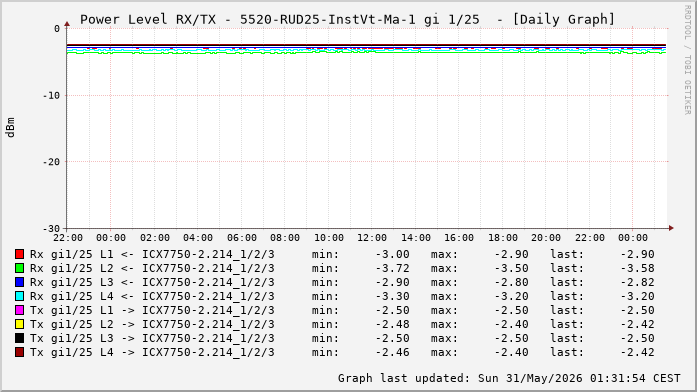Image resolution: width=697 pixels, height=392 pixels.
Task: Click the Rx gi1/25 L1 legend label
Action: (152, 255)
